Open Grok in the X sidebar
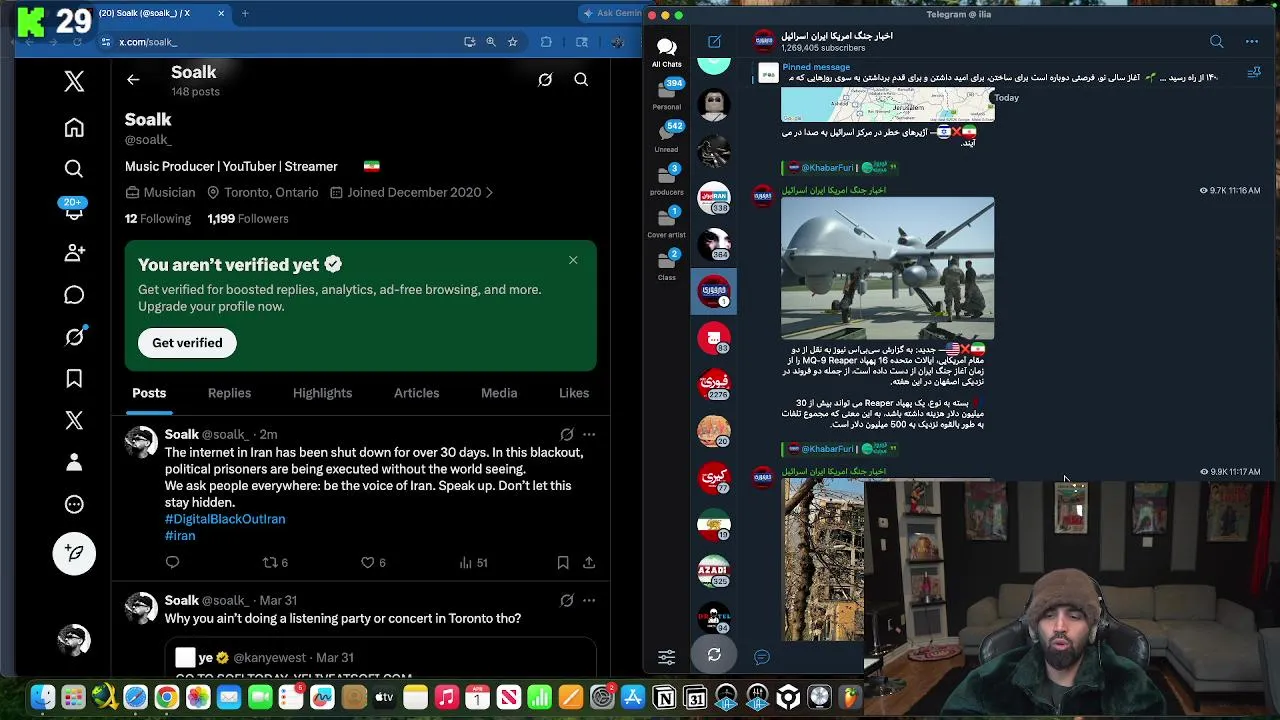Viewport: 1280px width, 720px height. coord(74,337)
